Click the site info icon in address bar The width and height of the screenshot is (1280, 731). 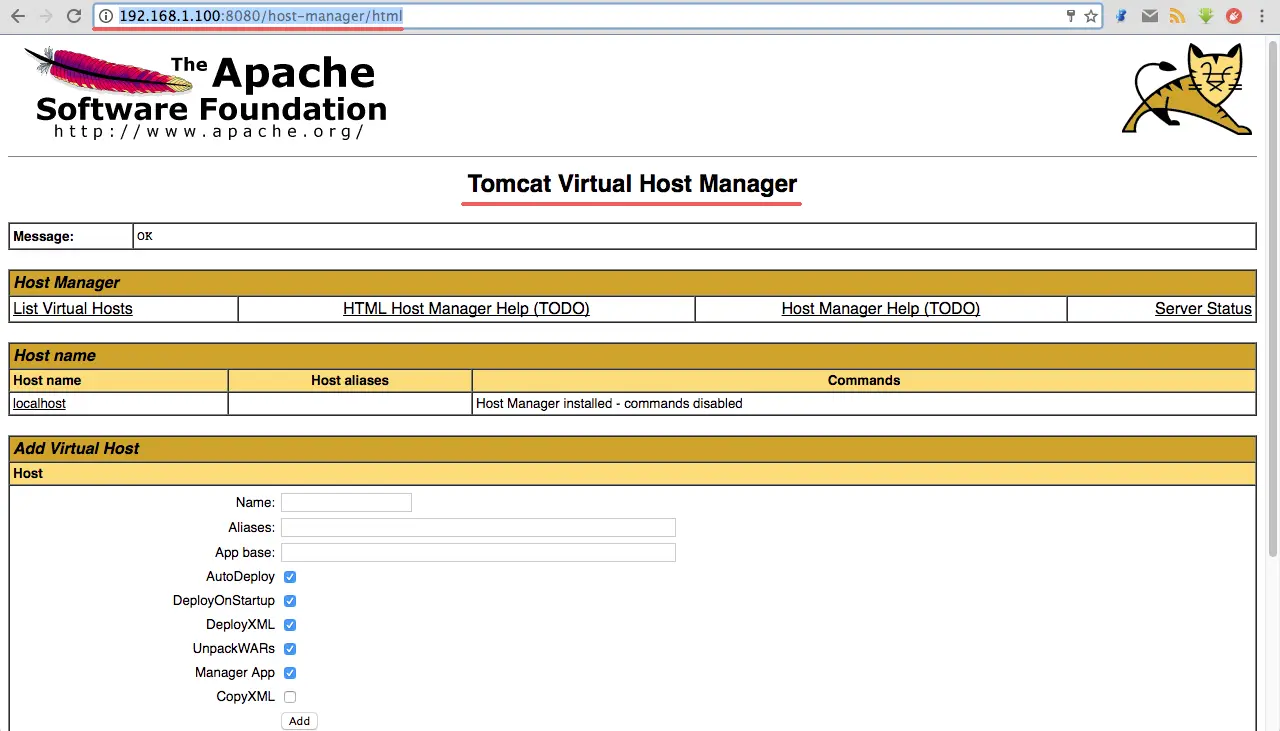(x=106, y=16)
